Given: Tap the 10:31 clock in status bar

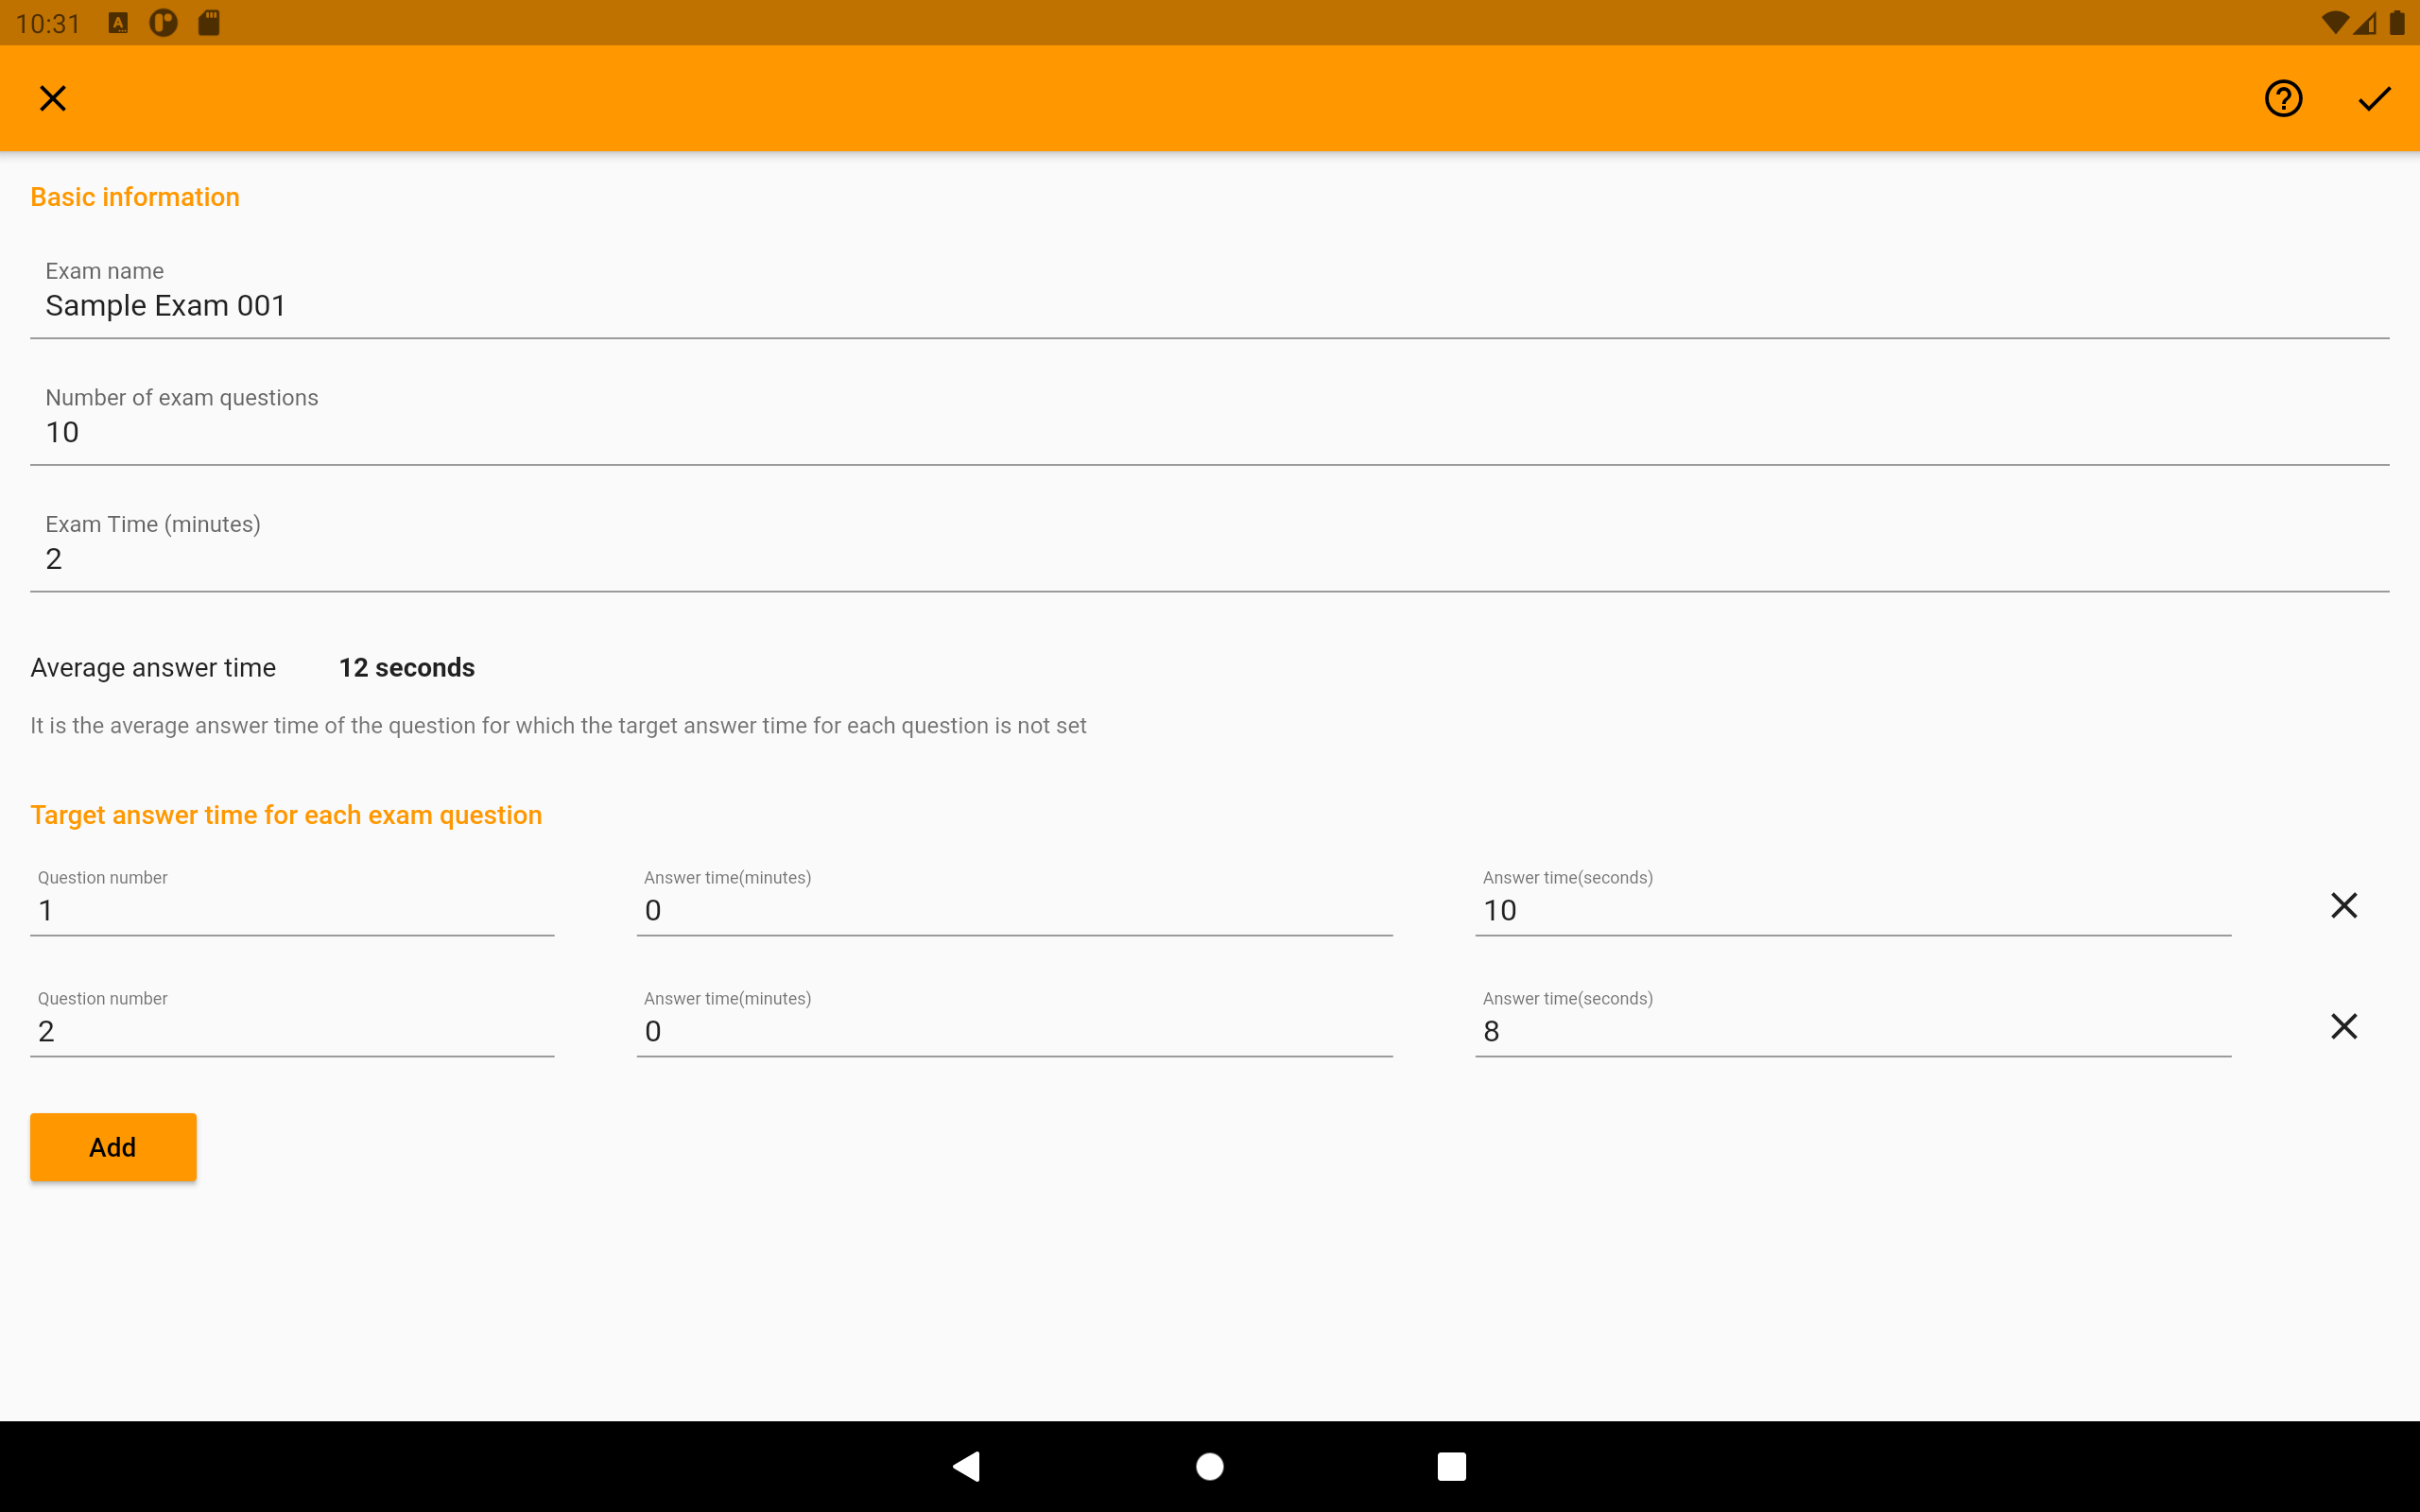Looking at the screenshot, I should pyautogui.click(x=48, y=23).
